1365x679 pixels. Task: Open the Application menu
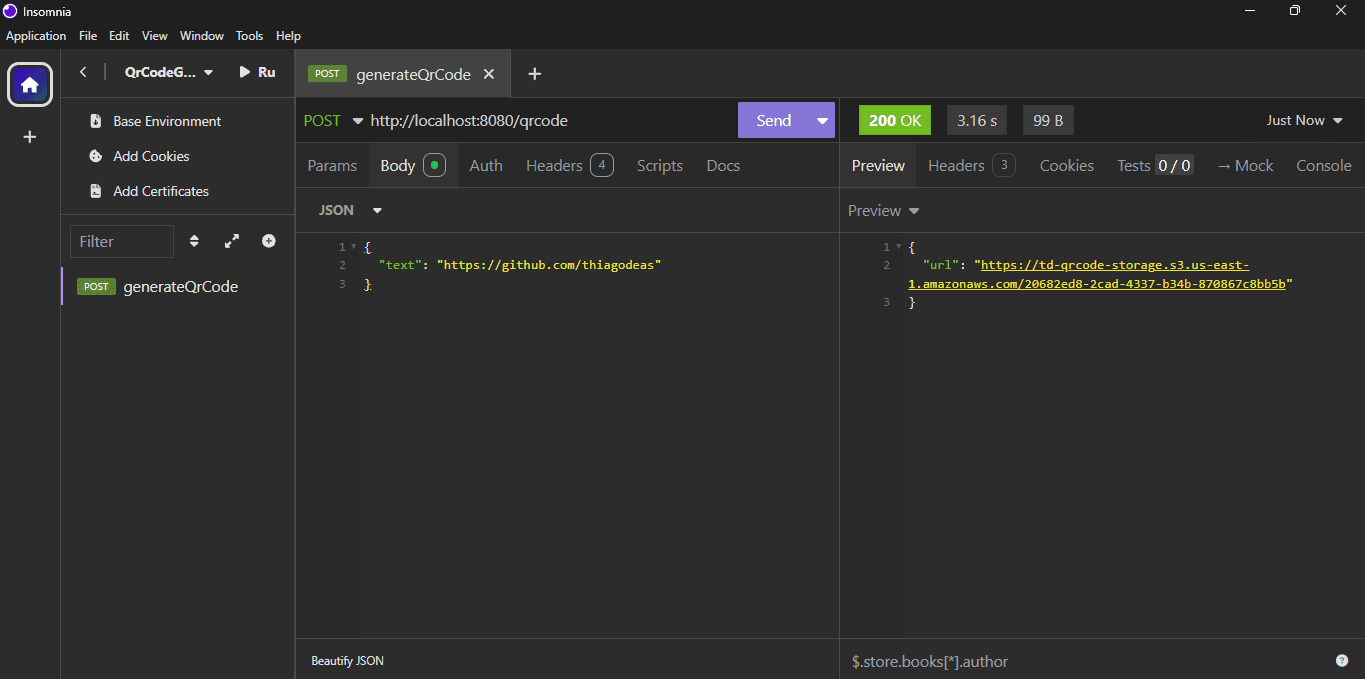[36, 36]
